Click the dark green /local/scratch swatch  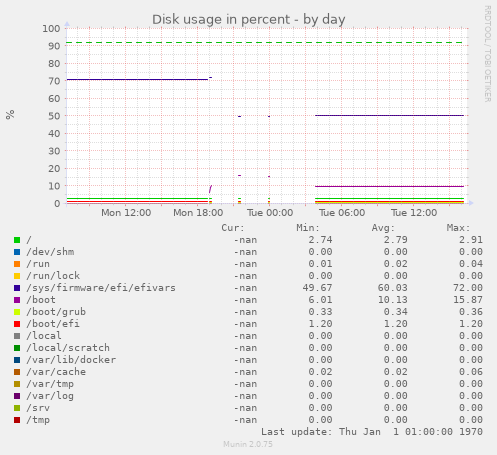point(17,348)
